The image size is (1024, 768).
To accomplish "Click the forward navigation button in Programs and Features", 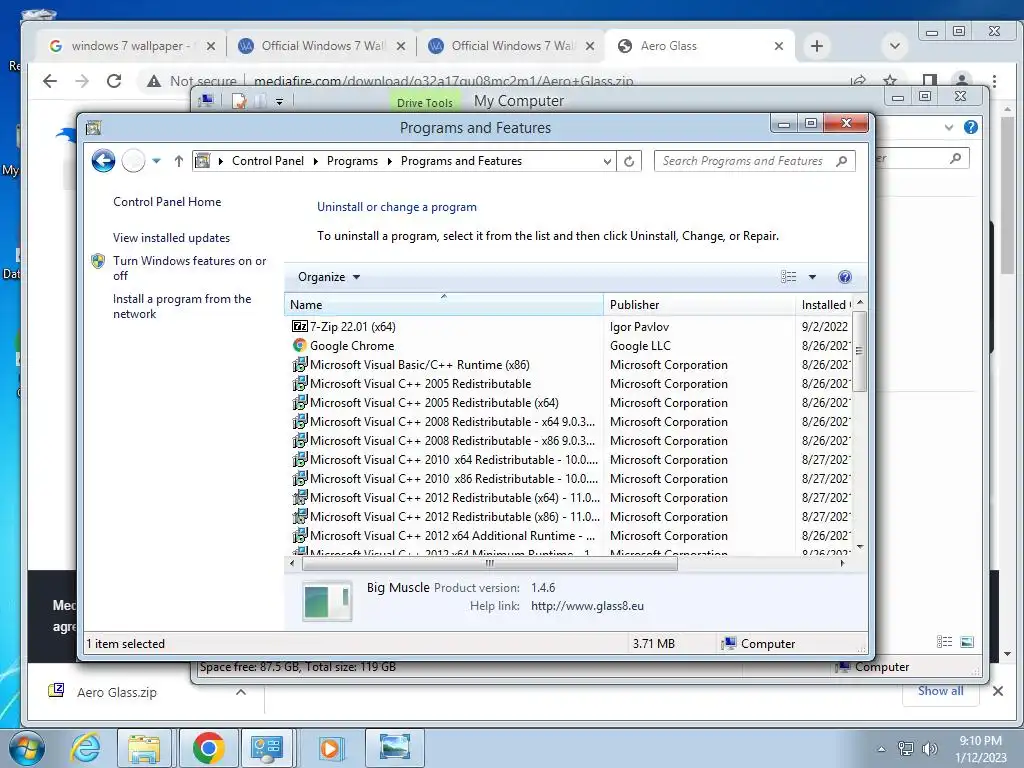I will [x=133, y=161].
